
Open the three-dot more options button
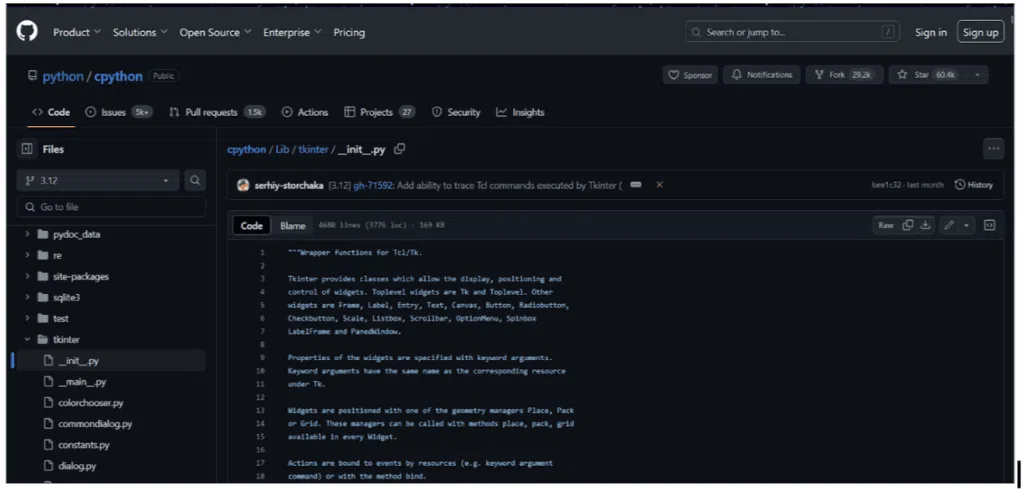click(x=993, y=149)
